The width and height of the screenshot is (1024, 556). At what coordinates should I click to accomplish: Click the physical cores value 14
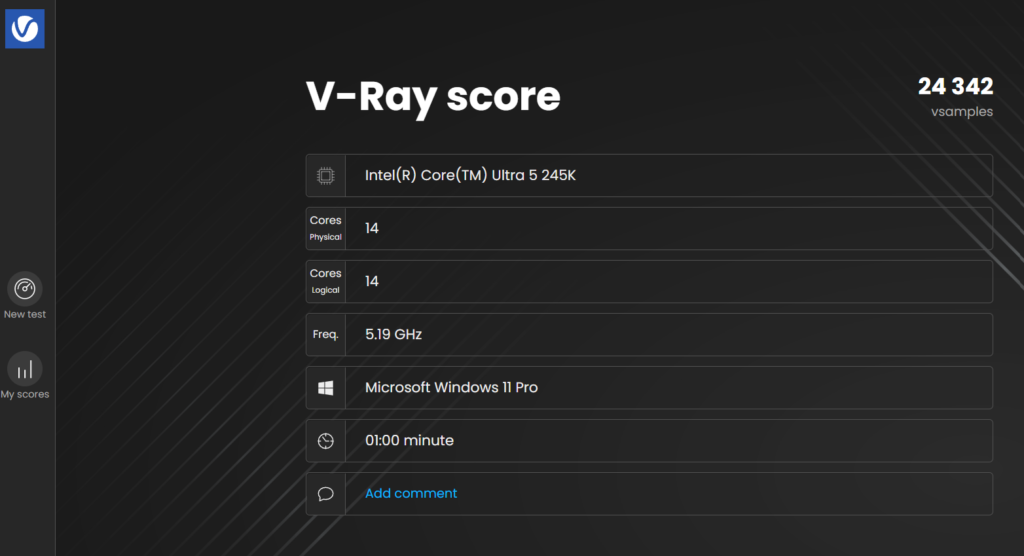pos(372,228)
